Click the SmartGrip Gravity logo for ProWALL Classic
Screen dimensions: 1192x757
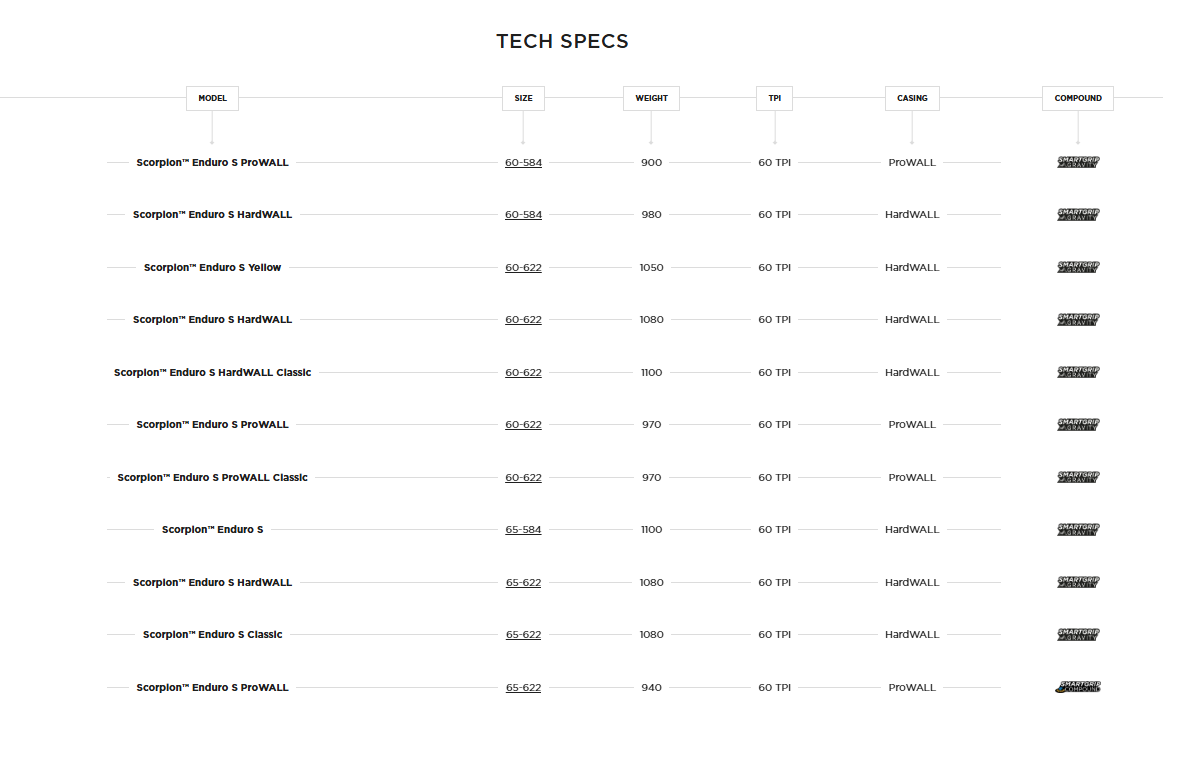click(x=1078, y=477)
